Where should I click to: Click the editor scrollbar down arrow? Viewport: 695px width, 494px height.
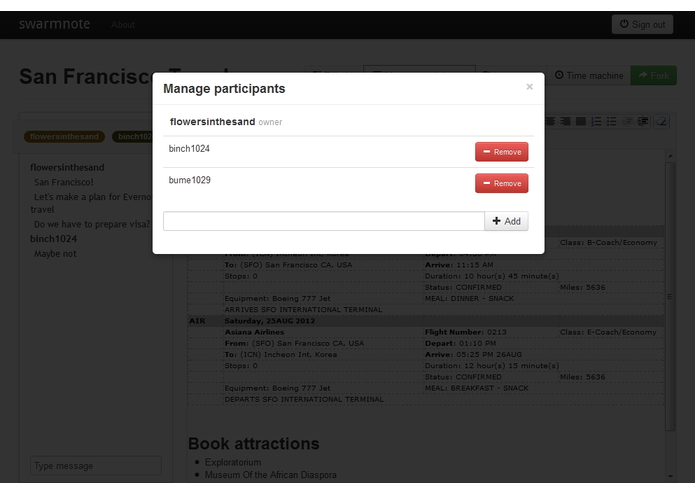coord(670,476)
